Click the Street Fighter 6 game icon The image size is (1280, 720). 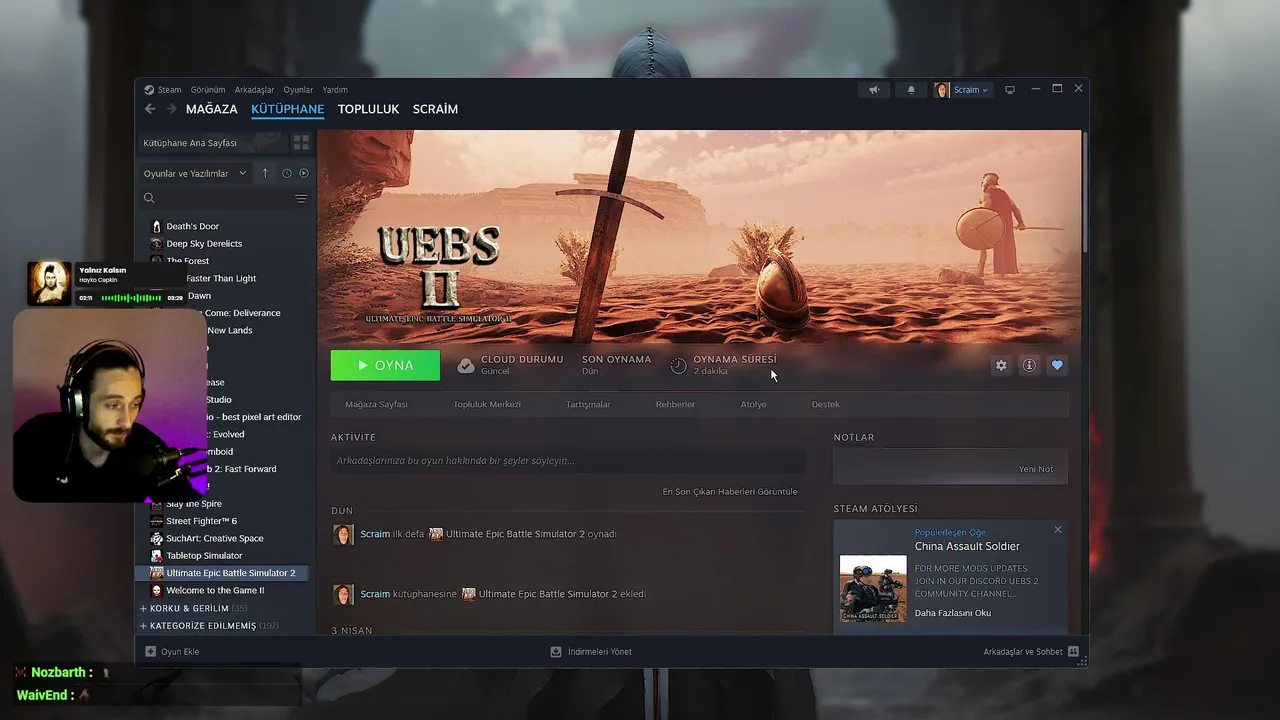[156, 521]
